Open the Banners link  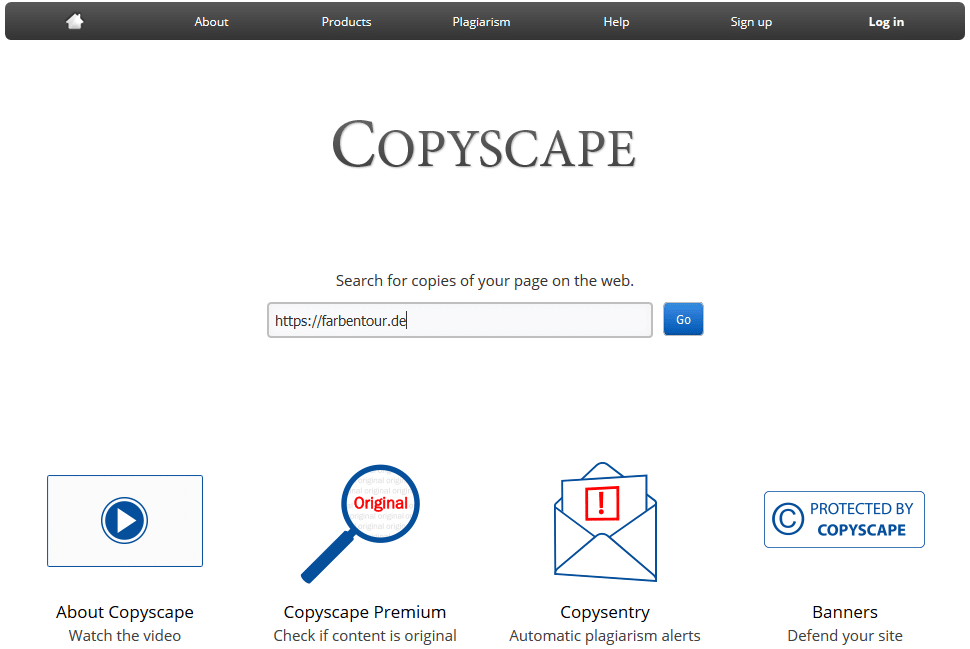(845, 612)
